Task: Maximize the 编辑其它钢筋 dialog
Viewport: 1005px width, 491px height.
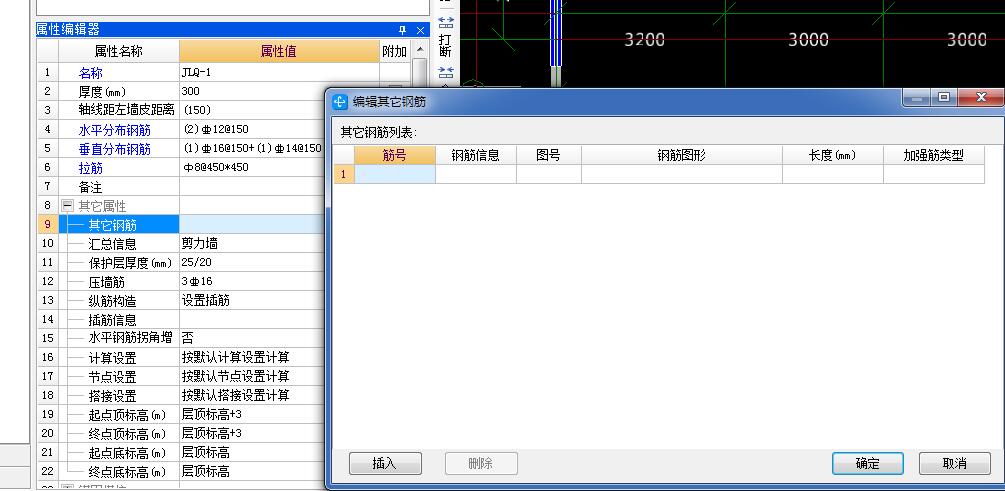Action: pos(944,97)
